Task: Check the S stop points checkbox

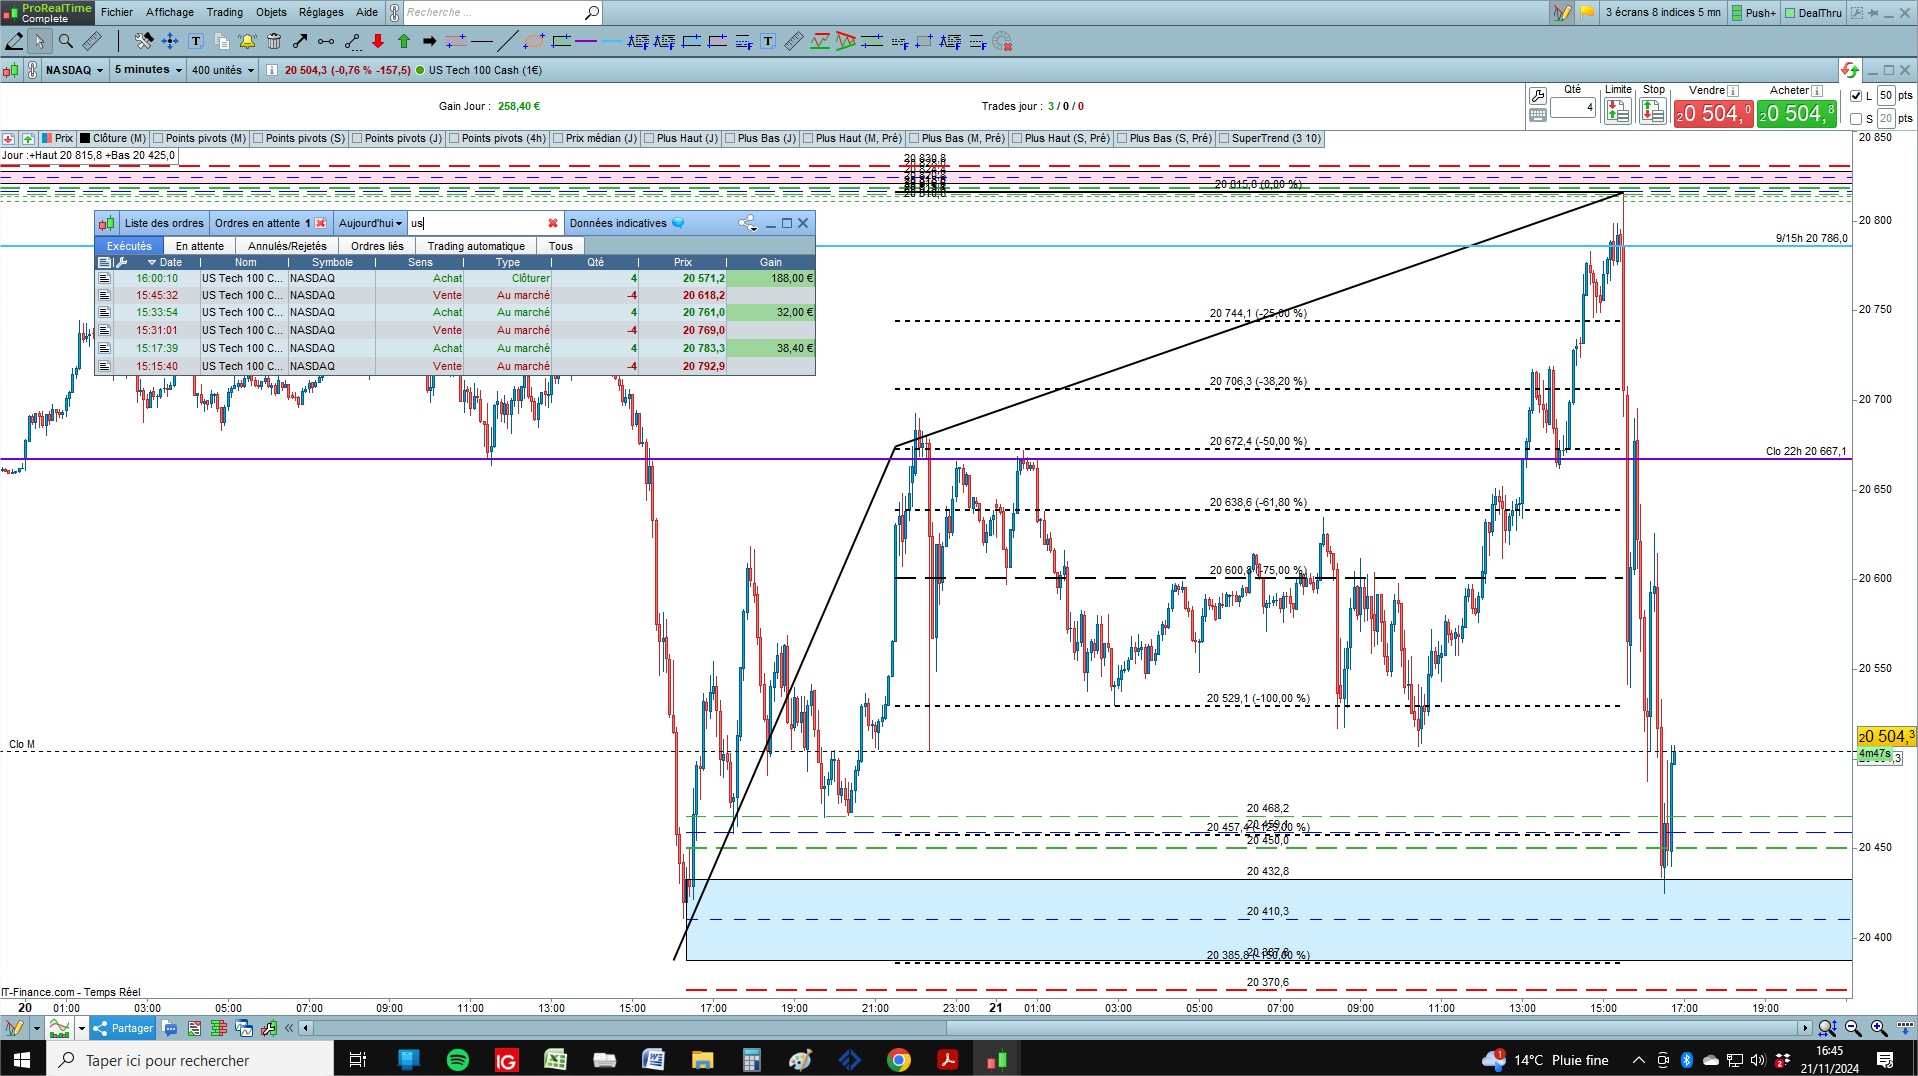Action: click(1856, 119)
